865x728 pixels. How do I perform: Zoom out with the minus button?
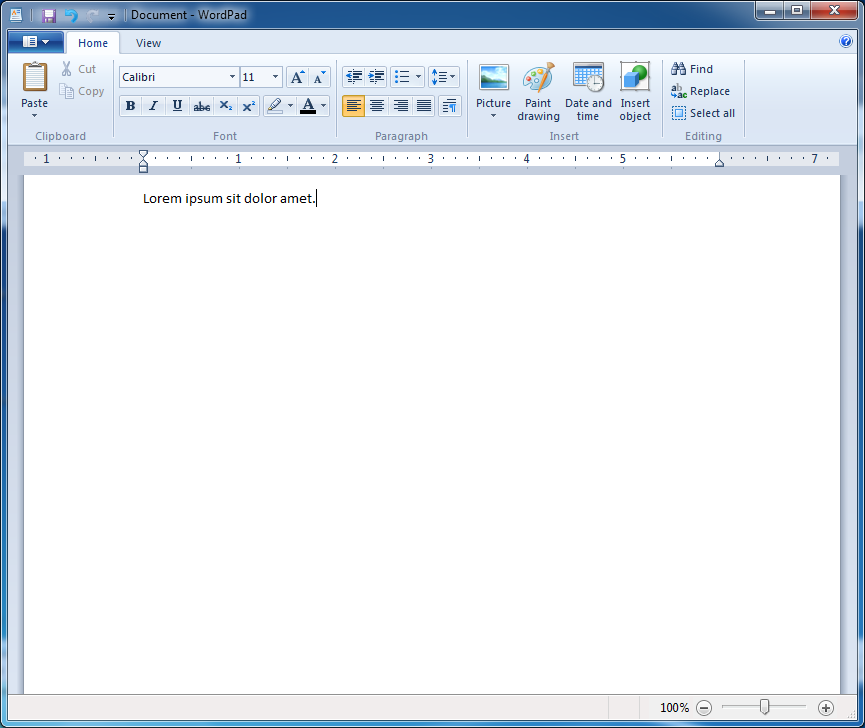[x=704, y=708]
